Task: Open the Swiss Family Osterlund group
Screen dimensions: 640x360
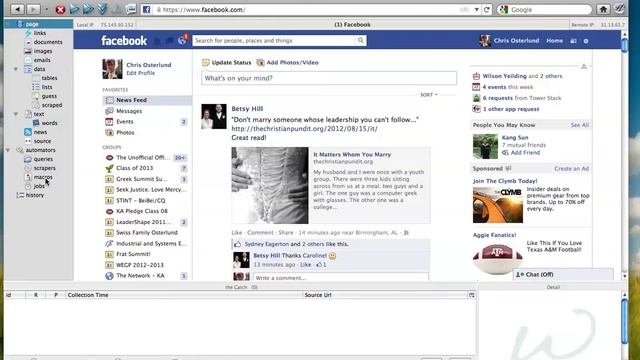Action: click(x=147, y=233)
